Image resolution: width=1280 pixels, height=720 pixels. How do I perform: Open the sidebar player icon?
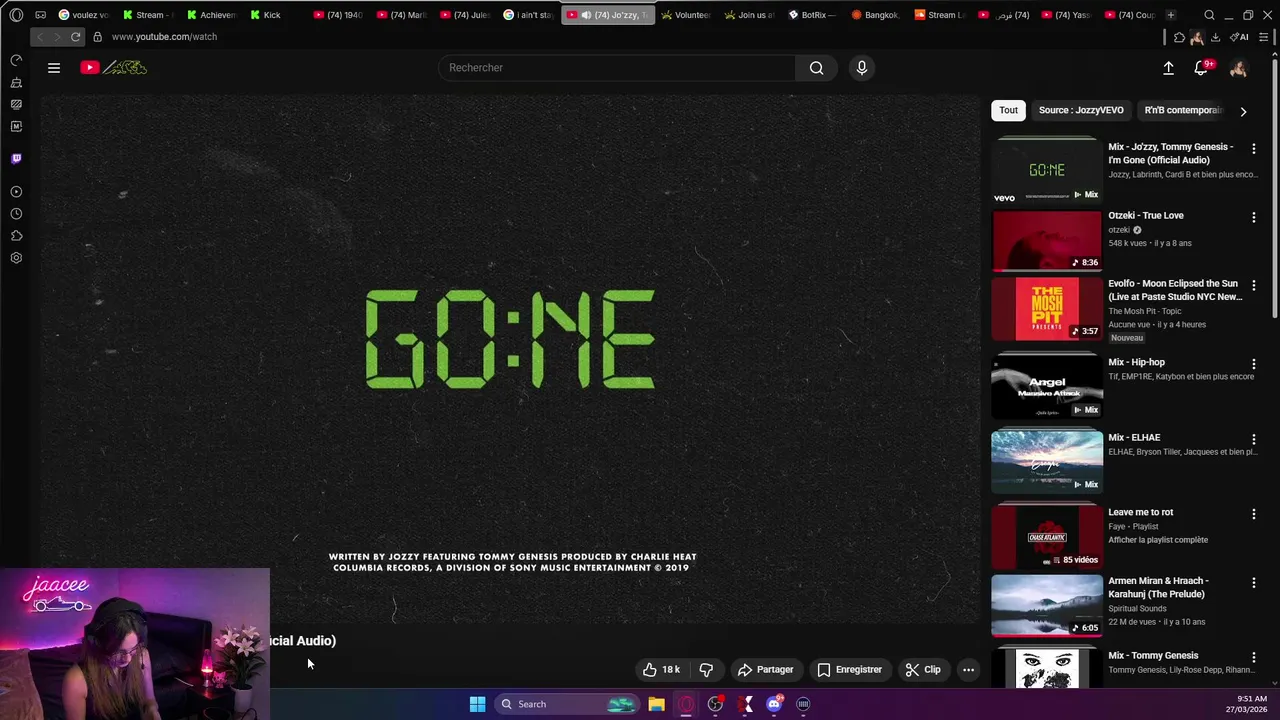(16, 192)
